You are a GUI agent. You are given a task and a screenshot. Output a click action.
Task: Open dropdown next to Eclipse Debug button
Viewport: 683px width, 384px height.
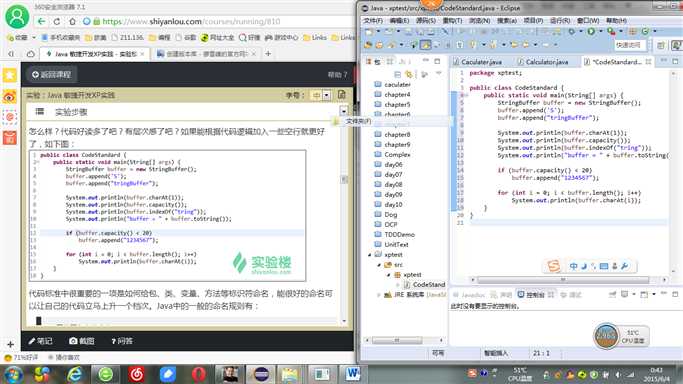tap(580, 31)
